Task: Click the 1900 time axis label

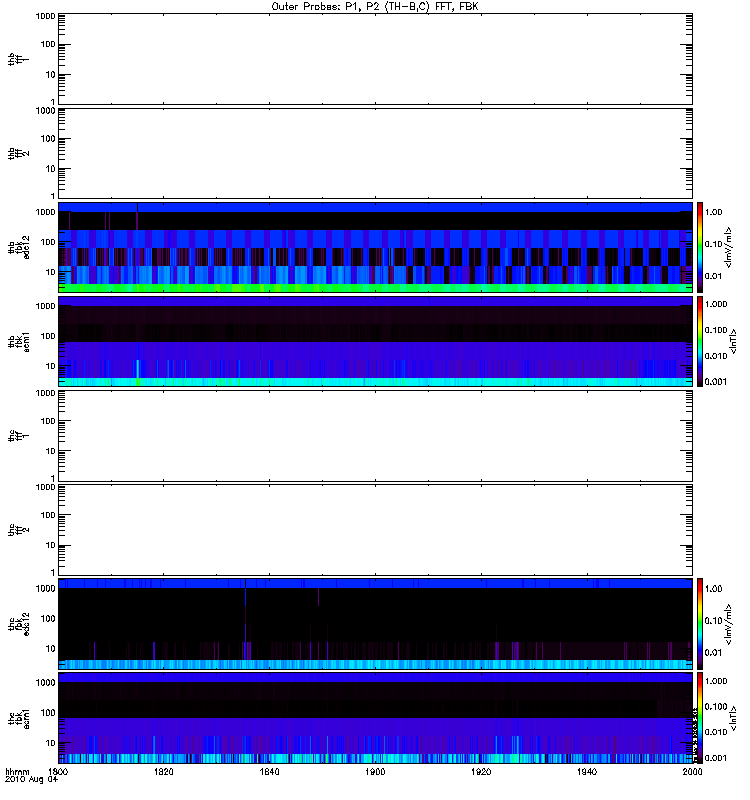Action: coord(375,771)
